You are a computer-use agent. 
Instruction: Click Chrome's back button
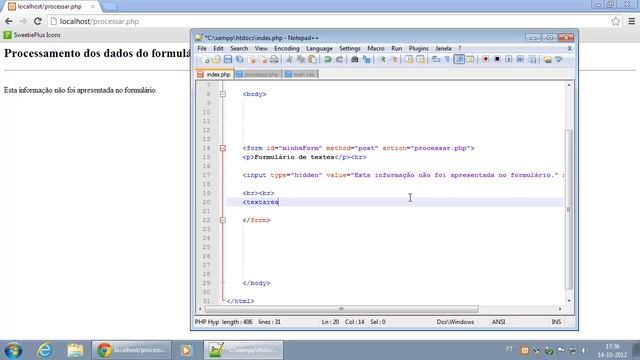click(x=9, y=21)
